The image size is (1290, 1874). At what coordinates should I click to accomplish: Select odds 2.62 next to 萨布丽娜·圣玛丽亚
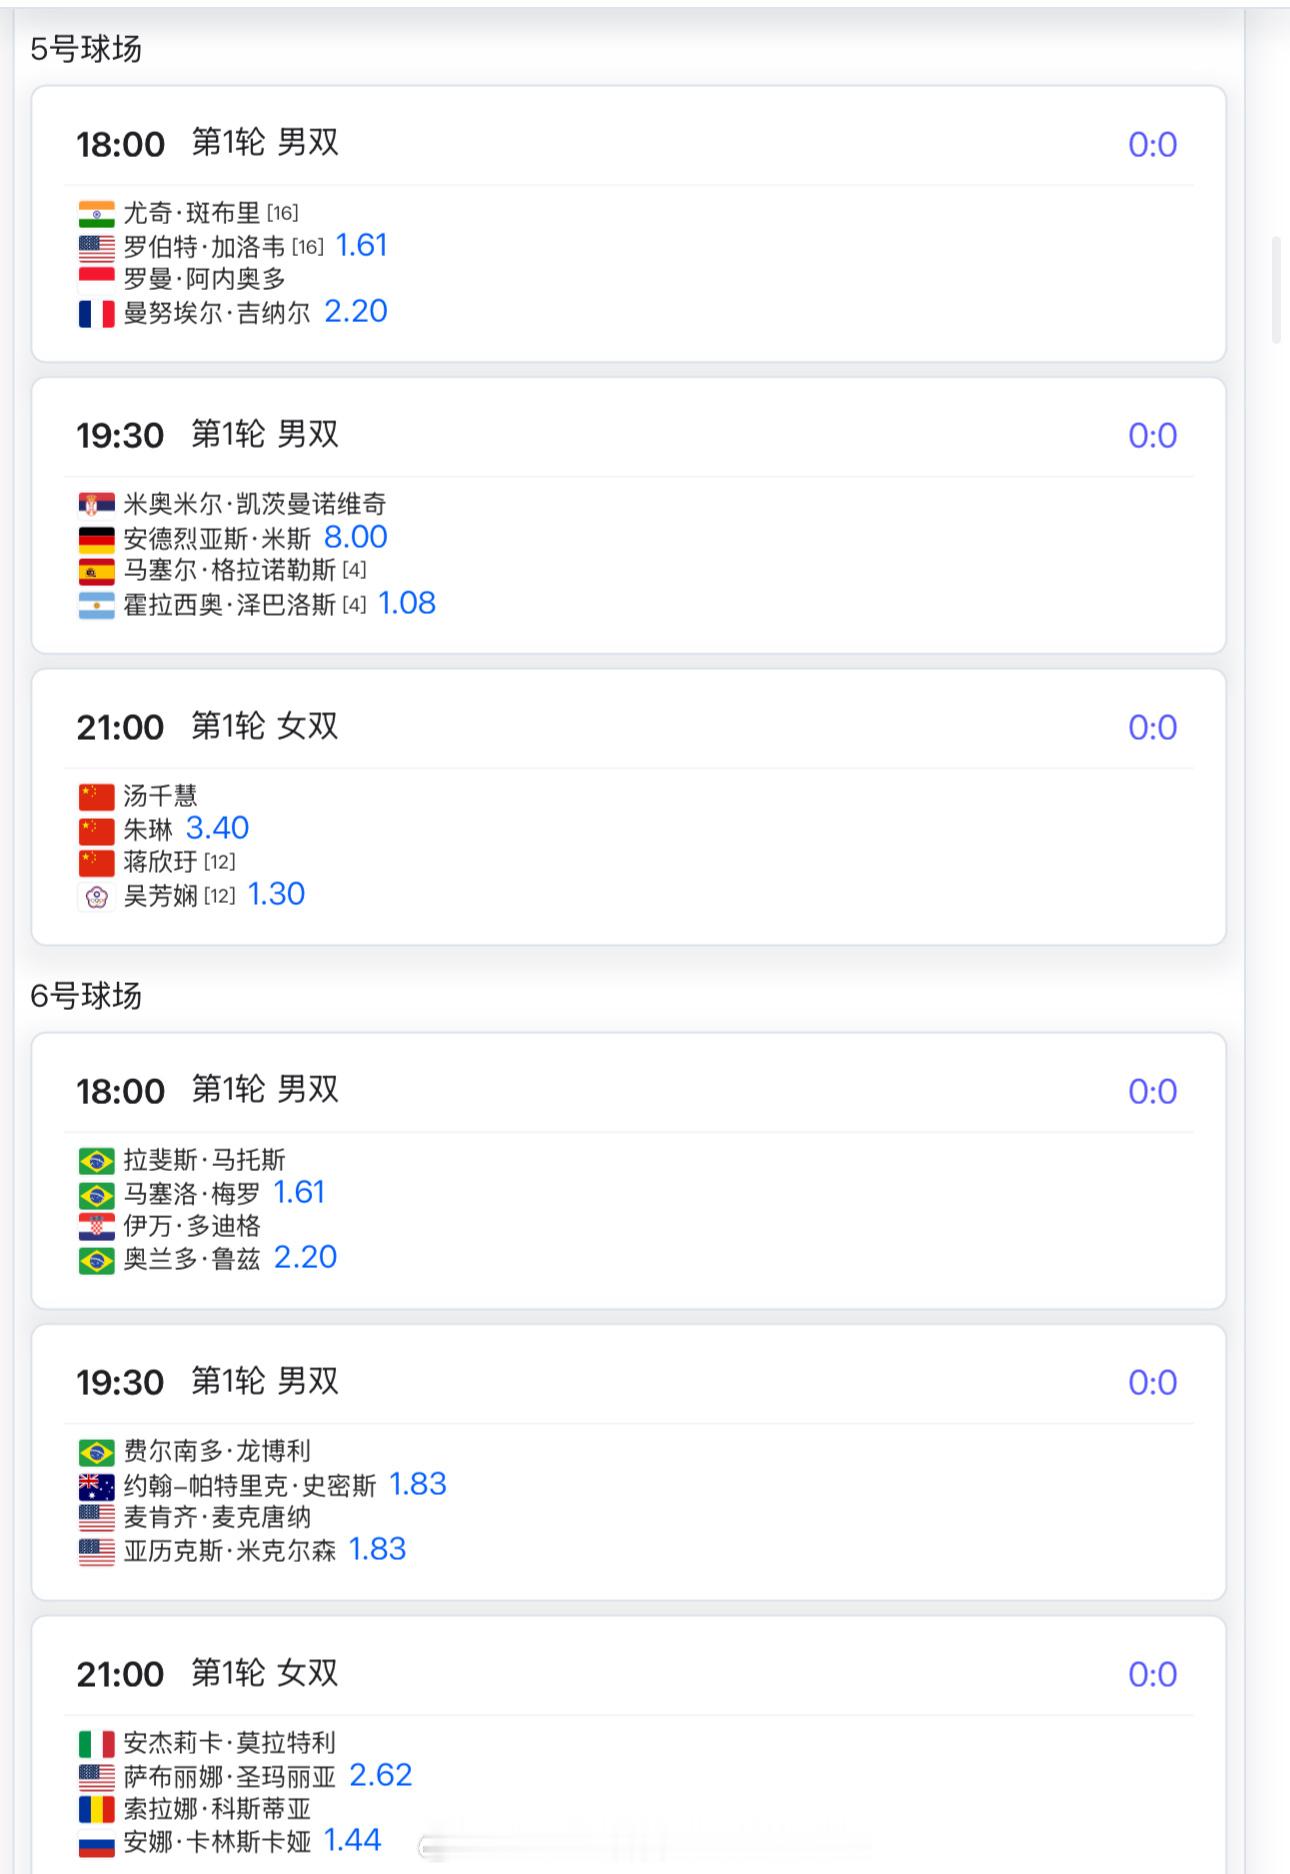(x=380, y=1776)
